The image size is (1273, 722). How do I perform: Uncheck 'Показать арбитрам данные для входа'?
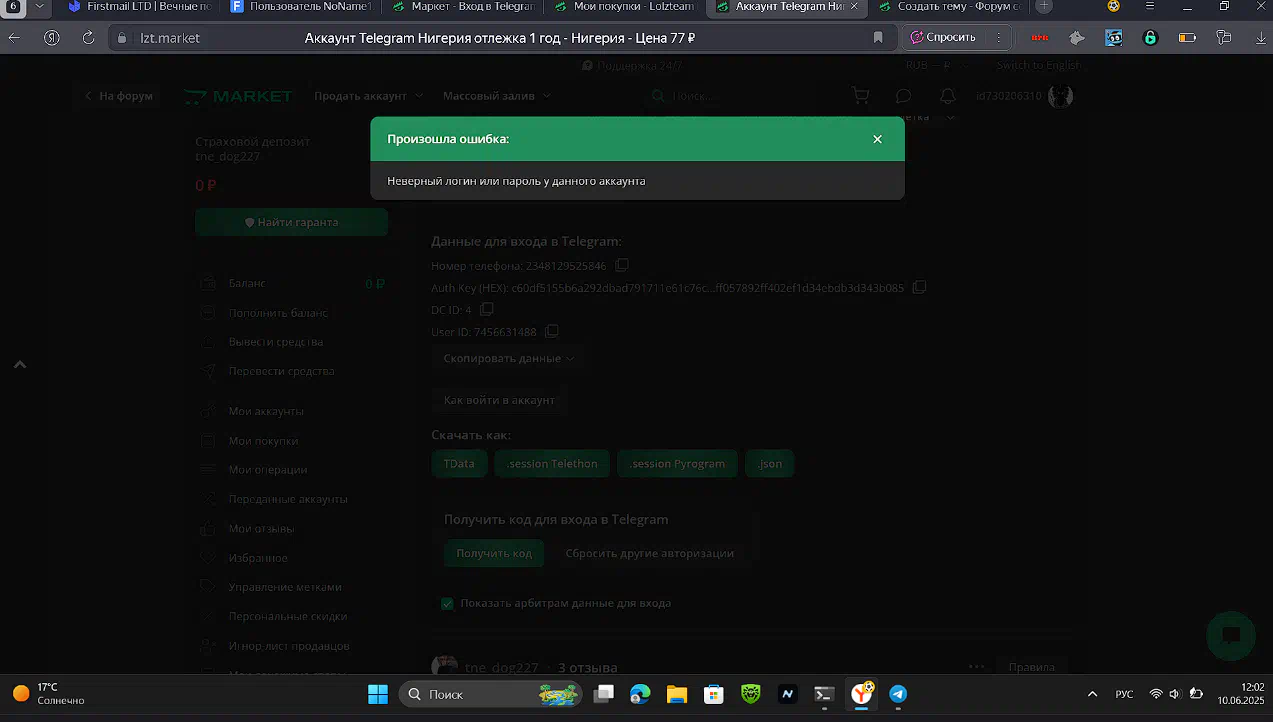pos(447,603)
